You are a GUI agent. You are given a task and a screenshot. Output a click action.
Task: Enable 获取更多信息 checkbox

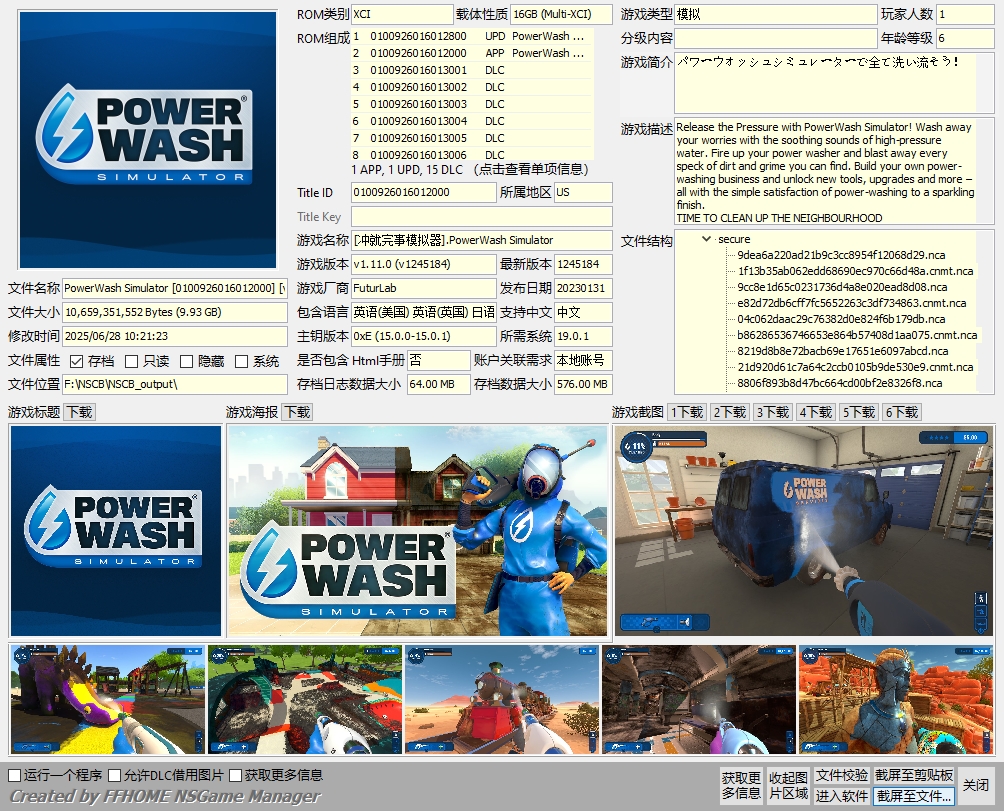[235, 775]
